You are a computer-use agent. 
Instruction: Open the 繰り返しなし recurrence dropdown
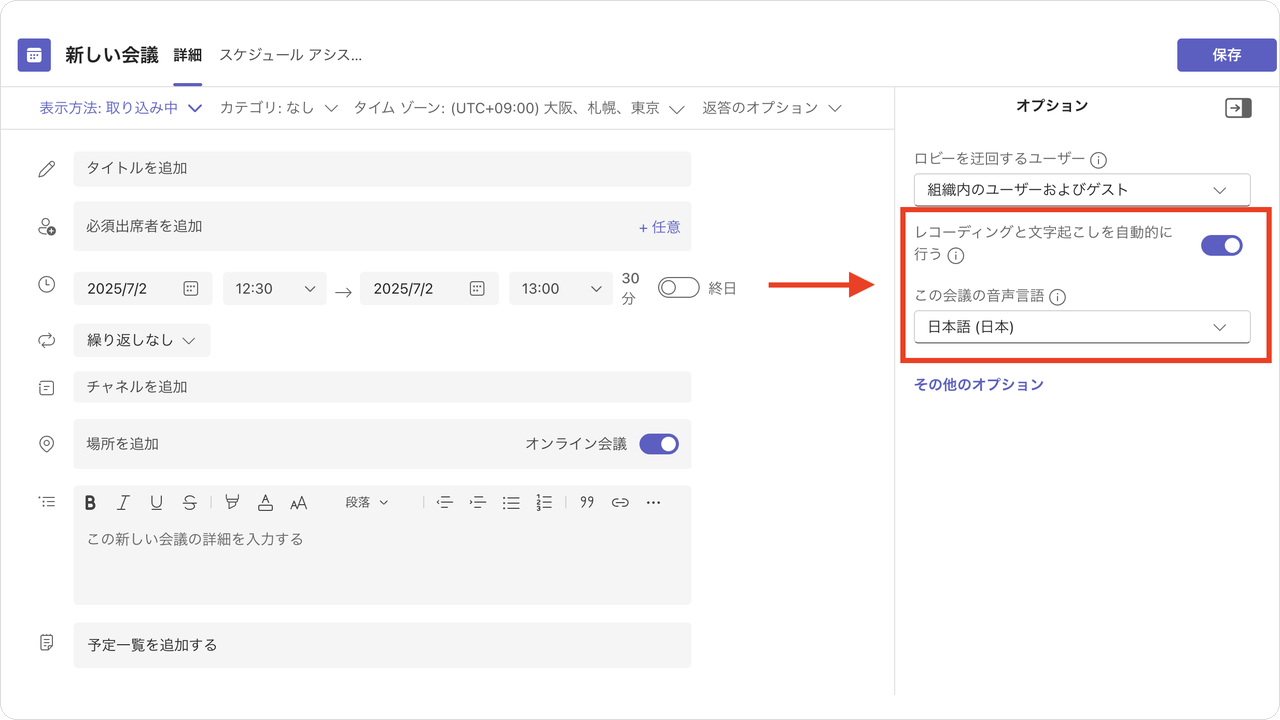(142, 340)
